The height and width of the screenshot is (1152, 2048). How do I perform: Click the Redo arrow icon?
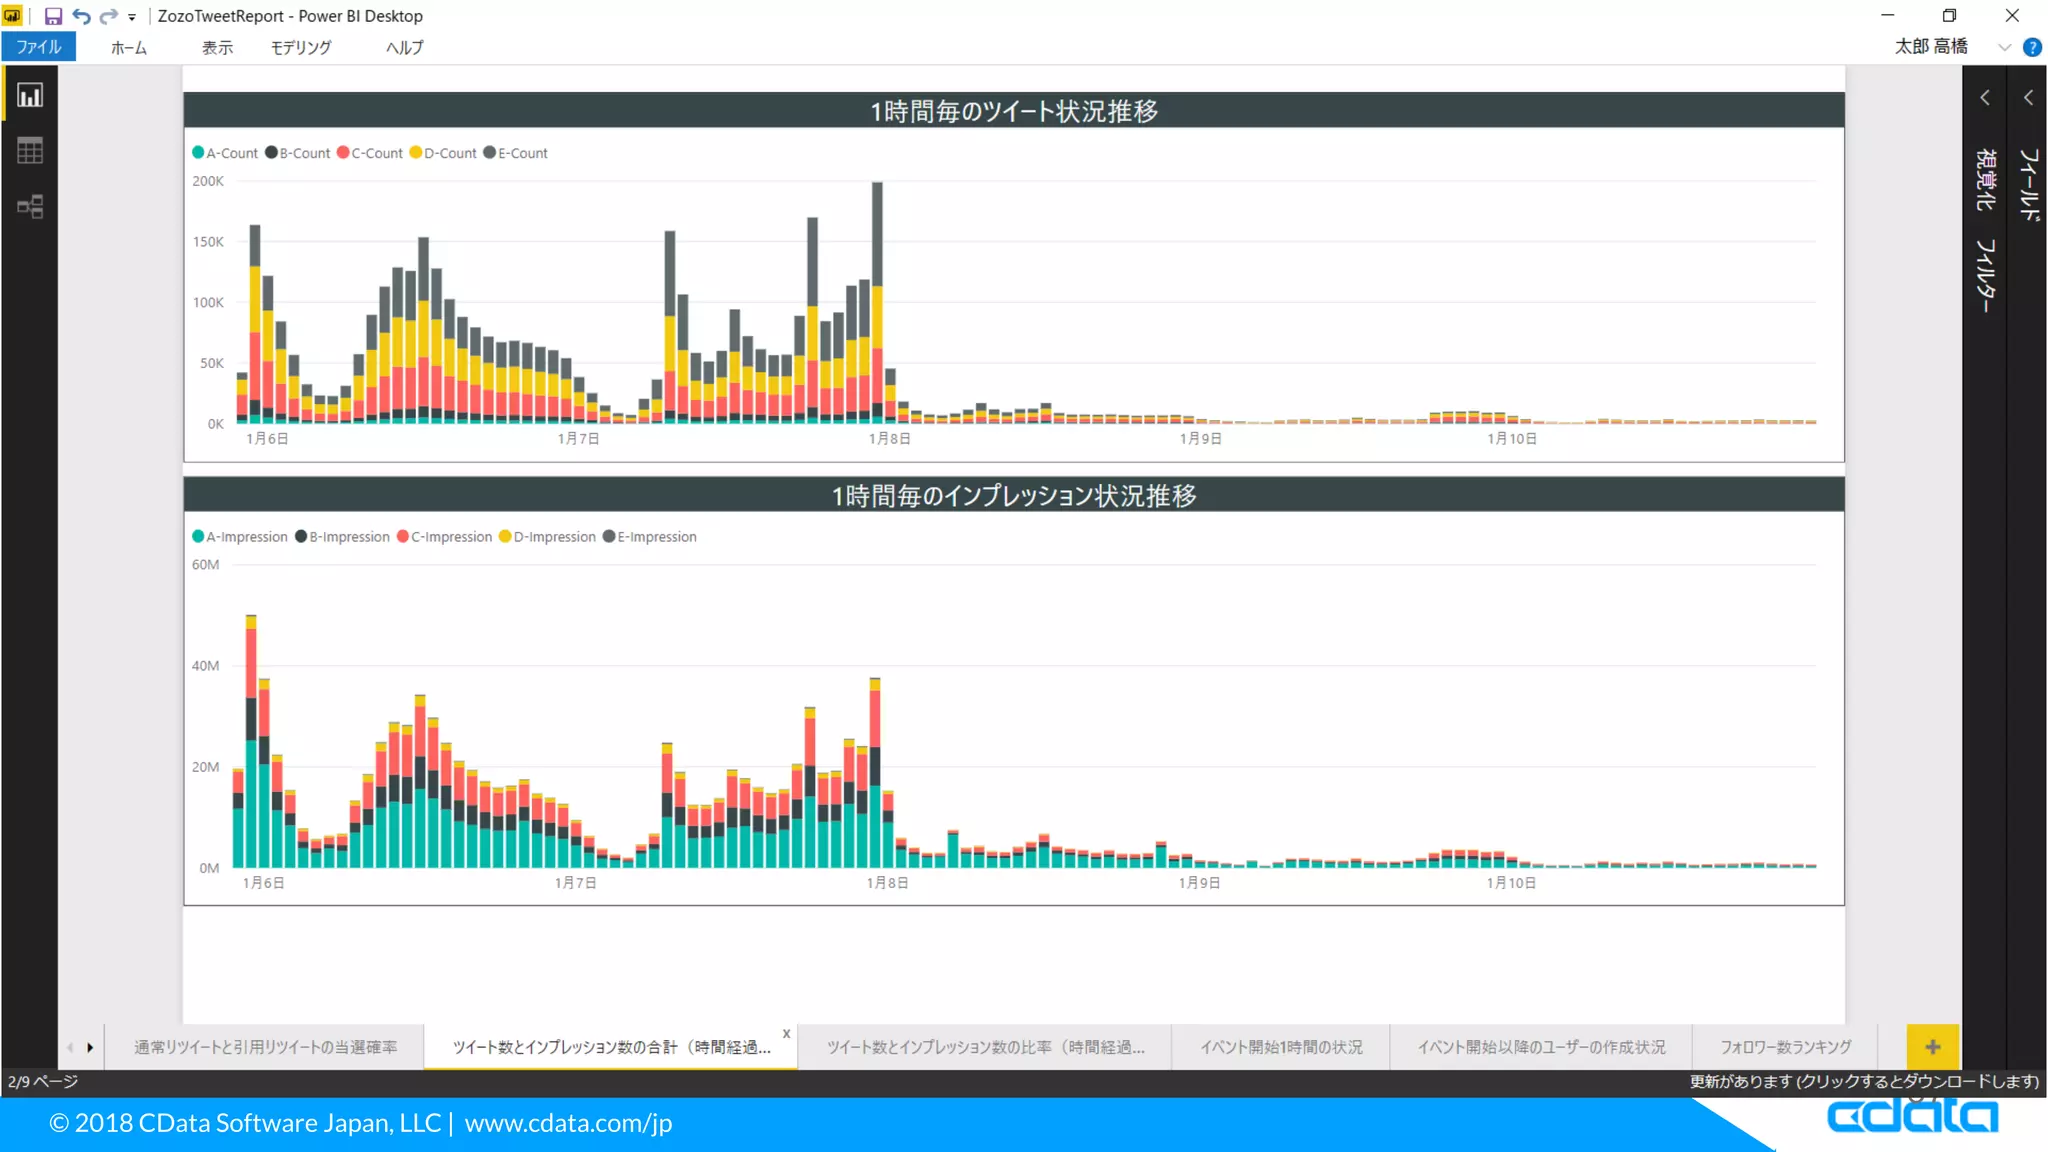pos(108,16)
